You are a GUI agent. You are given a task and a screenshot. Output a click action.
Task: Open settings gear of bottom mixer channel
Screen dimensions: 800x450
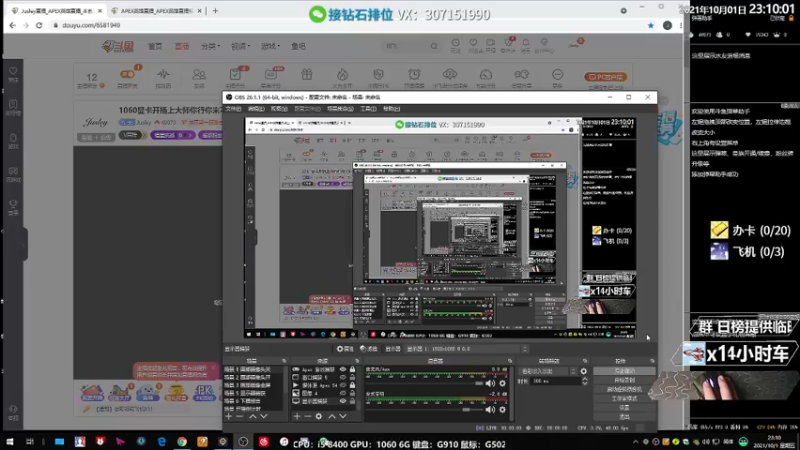(x=503, y=409)
